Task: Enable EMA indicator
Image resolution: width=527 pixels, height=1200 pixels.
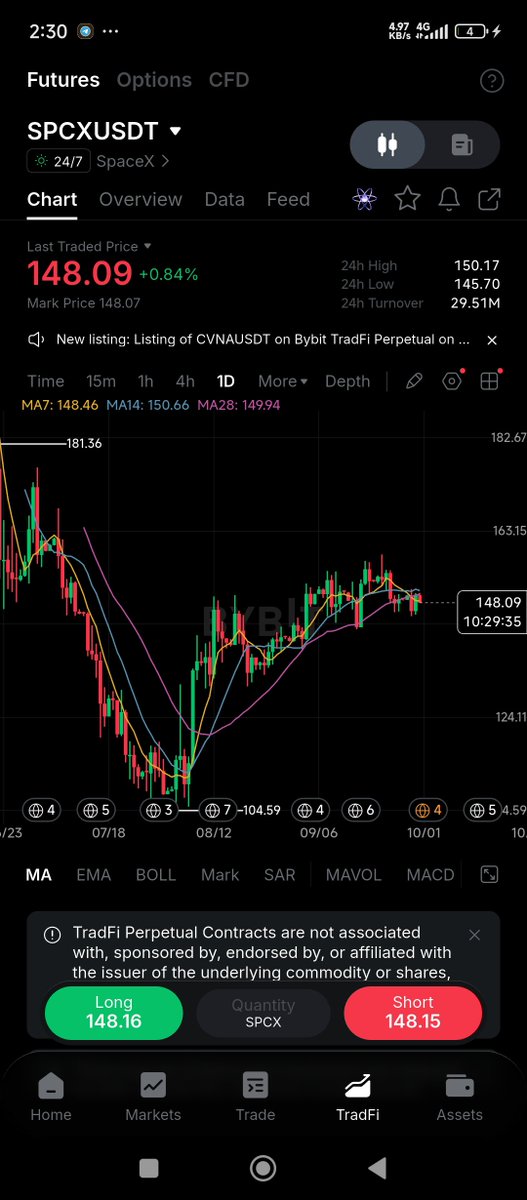Action: point(94,874)
